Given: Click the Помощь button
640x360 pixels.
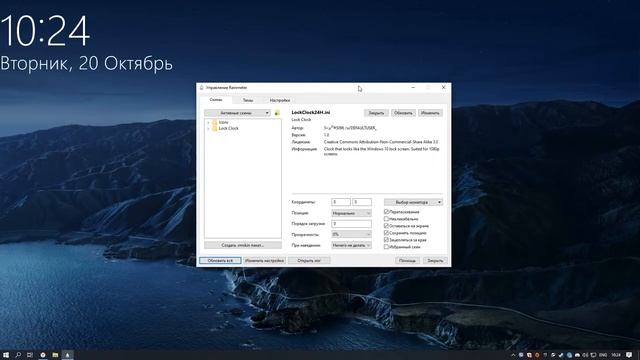Looking at the screenshot, I should [407, 260].
